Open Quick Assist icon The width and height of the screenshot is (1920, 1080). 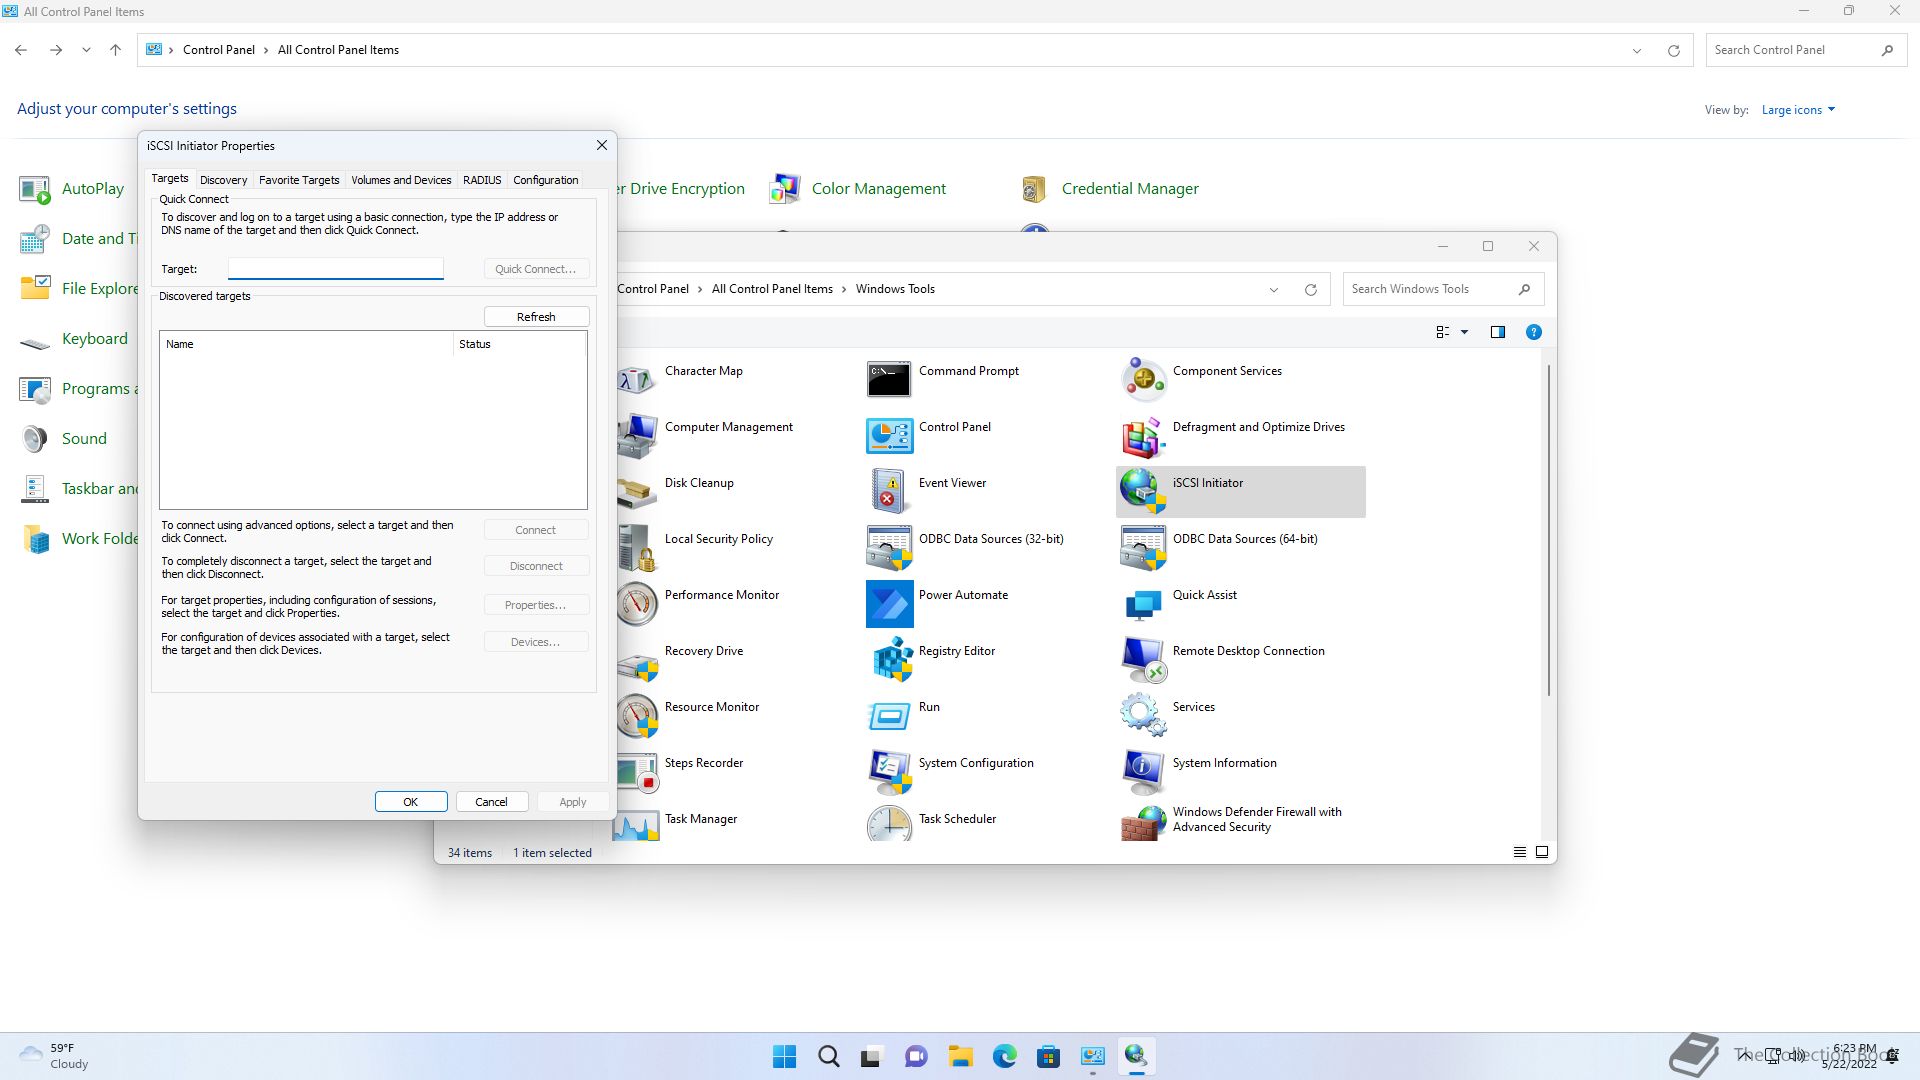[1143, 604]
